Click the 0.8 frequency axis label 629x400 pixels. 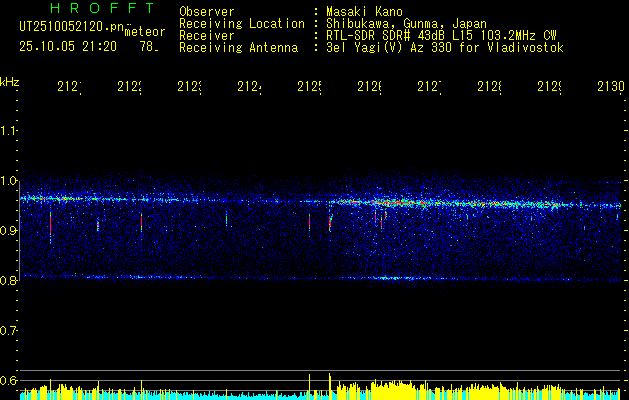pyautogui.click(x=8, y=280)
